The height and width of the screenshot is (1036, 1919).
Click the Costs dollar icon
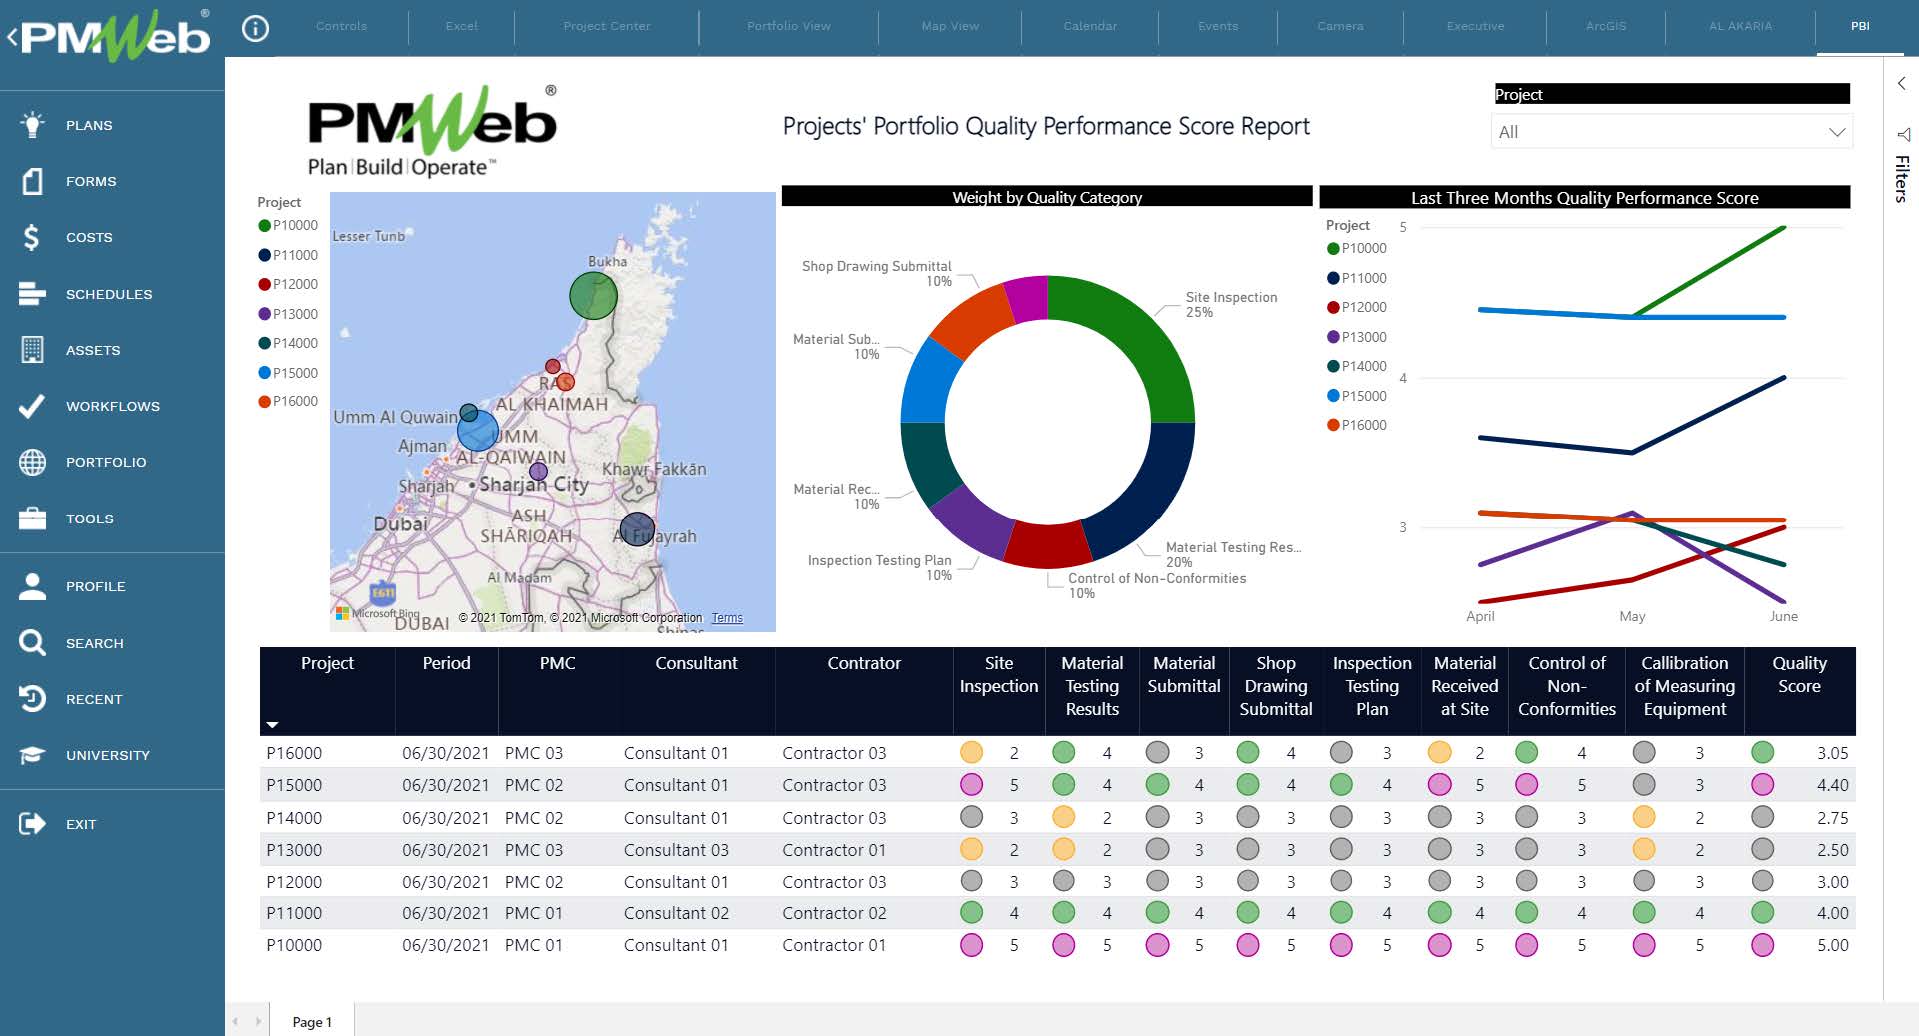(31, 237)
